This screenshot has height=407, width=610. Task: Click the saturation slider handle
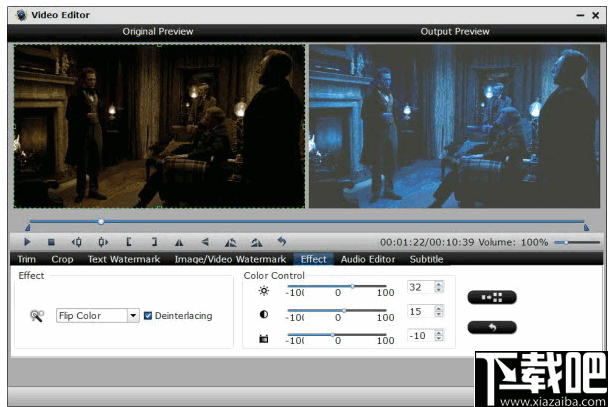click(333, 335)
